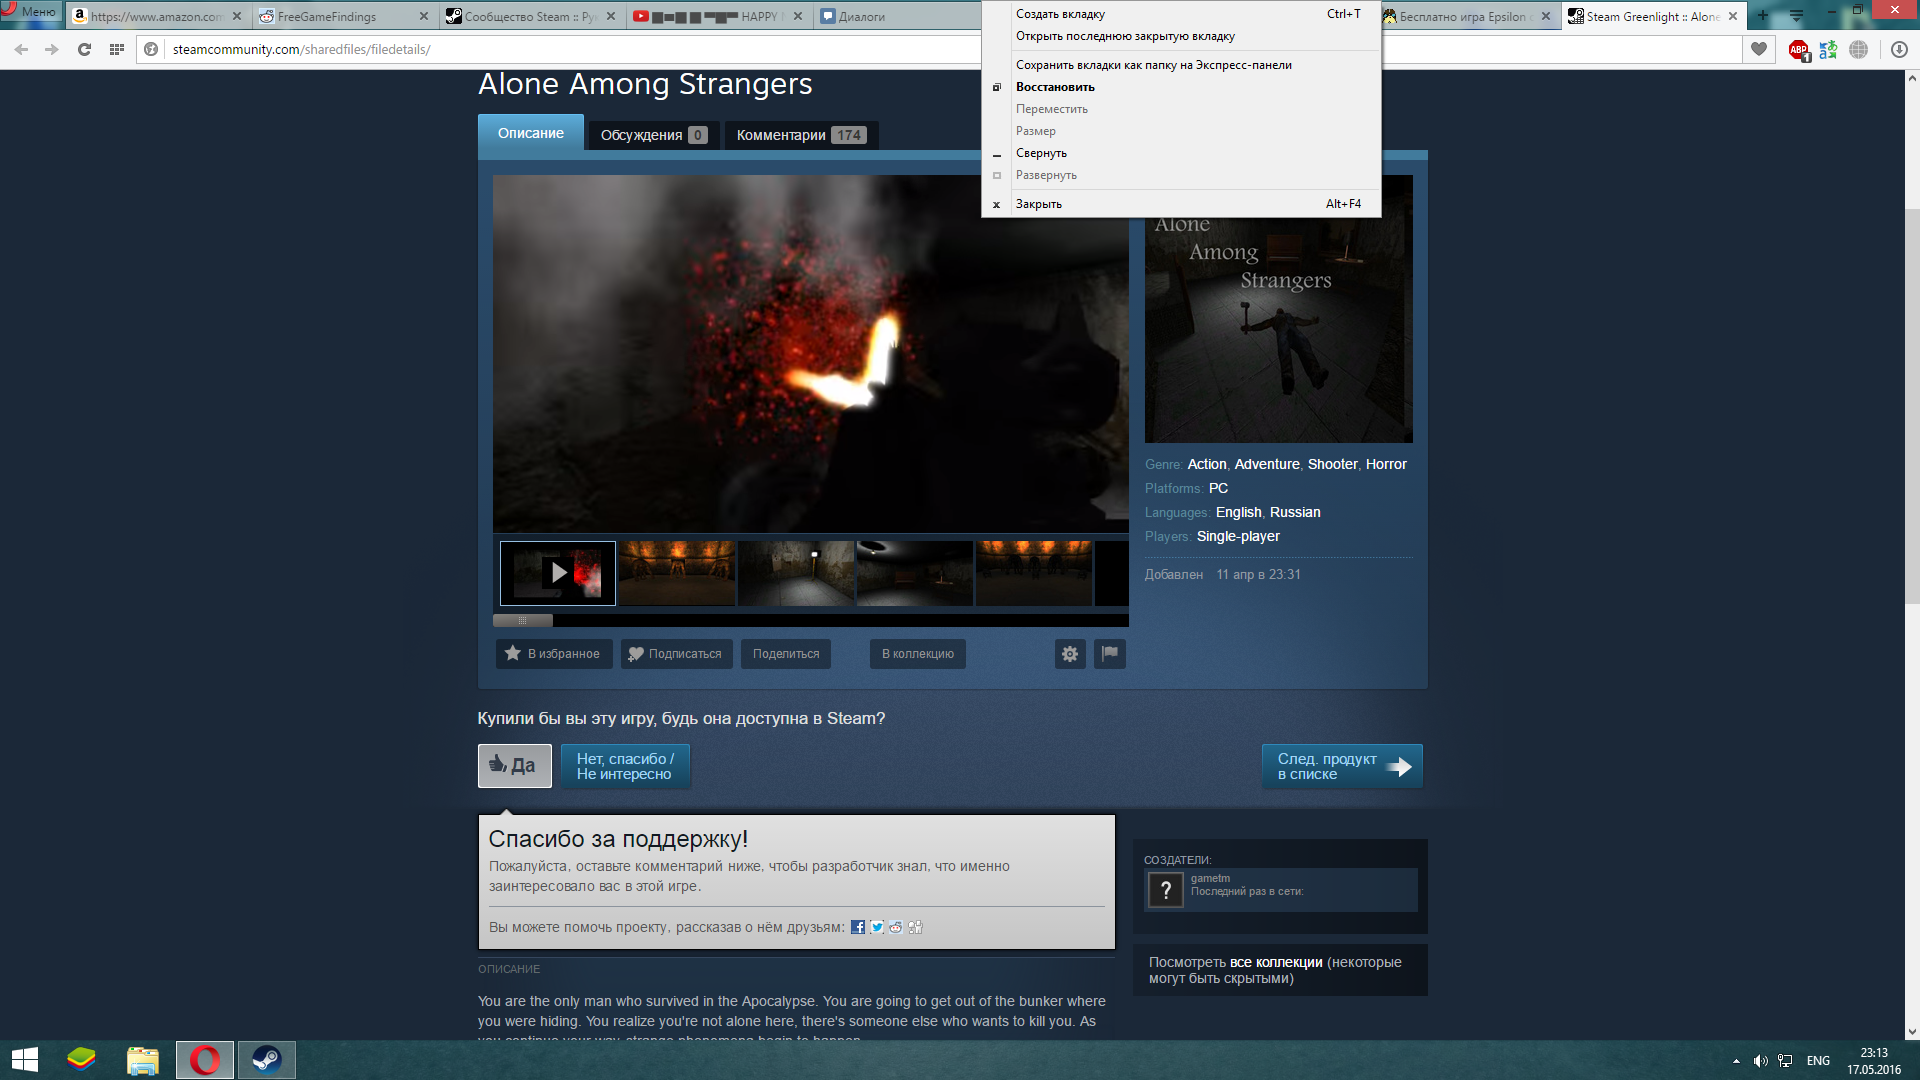The width and height of the screenshot is (1920, 1080).
Task: Open the tab list menu in tab bar
Action: tap(1796, 16)
